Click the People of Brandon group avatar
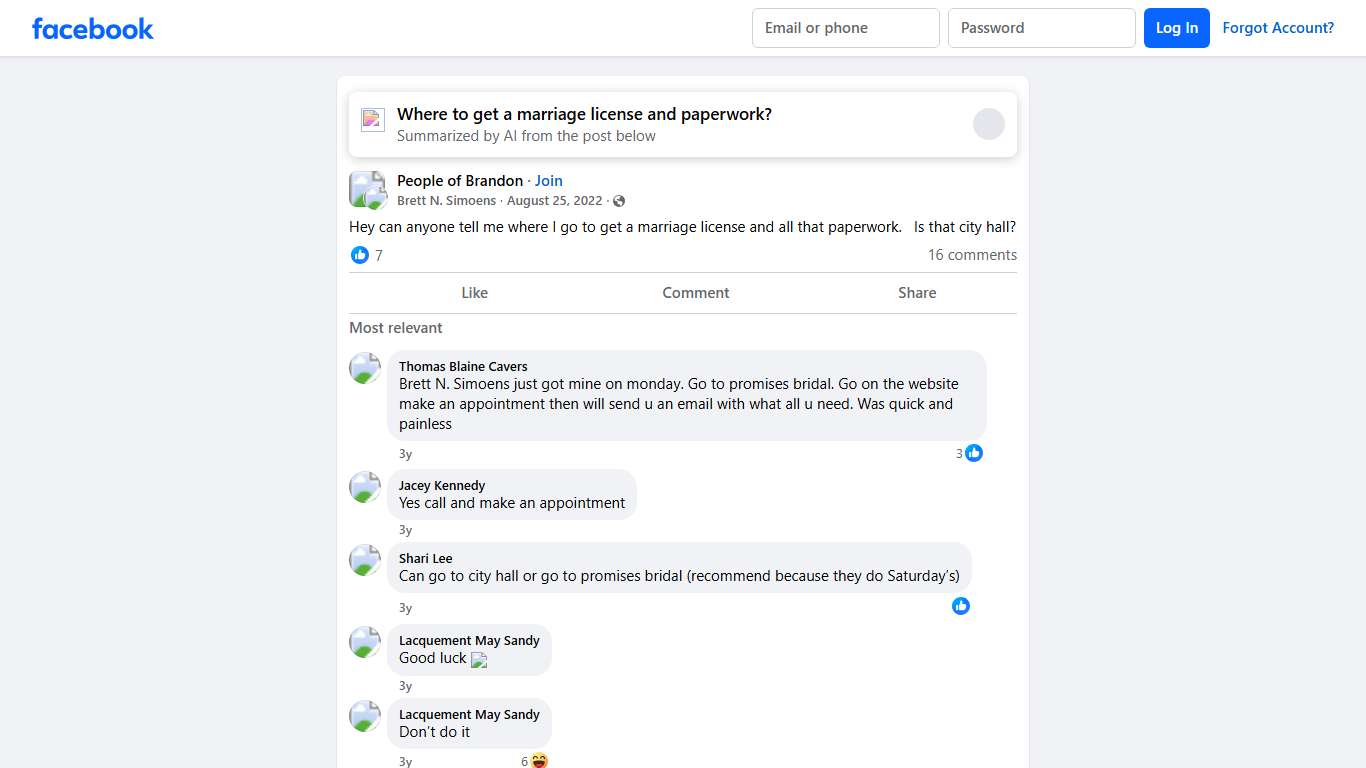Viewport: 1366px width, 768px height. point(367,189)
